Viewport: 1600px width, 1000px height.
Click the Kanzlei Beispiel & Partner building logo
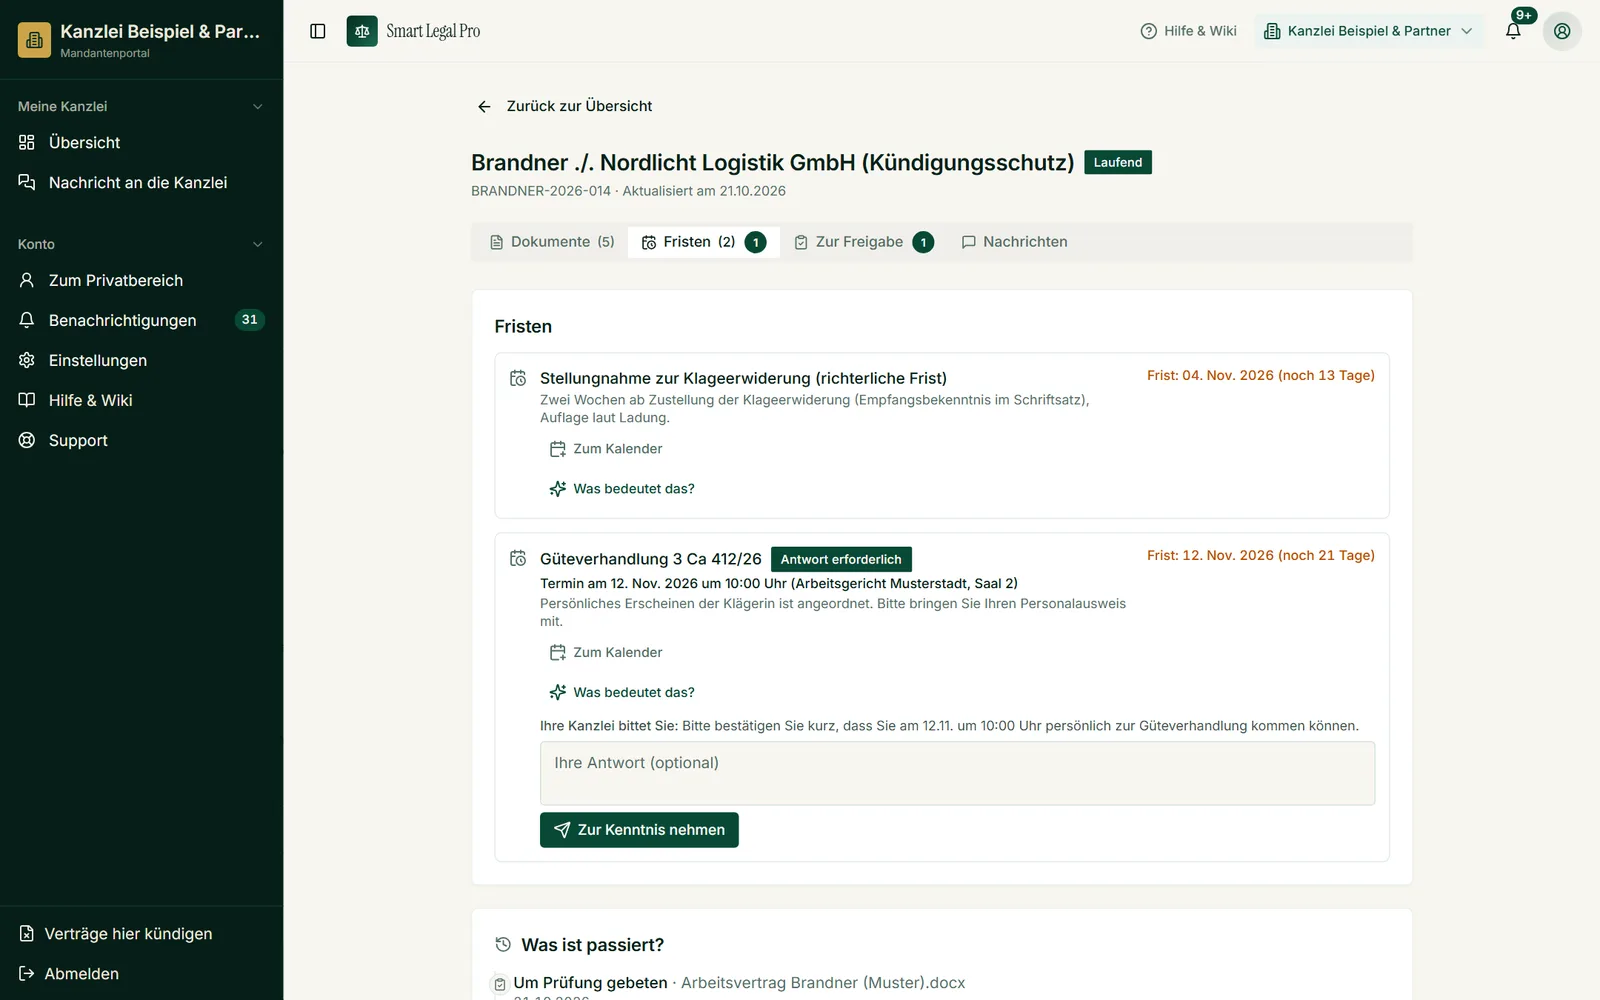click(x=34, y=40)
